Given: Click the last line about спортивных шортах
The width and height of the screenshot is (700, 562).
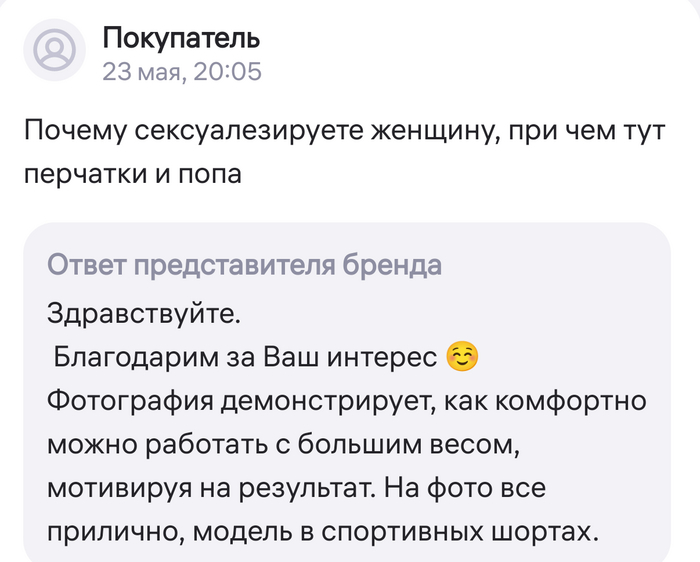Looking at the screenshot, I should [x=322, y=532].
